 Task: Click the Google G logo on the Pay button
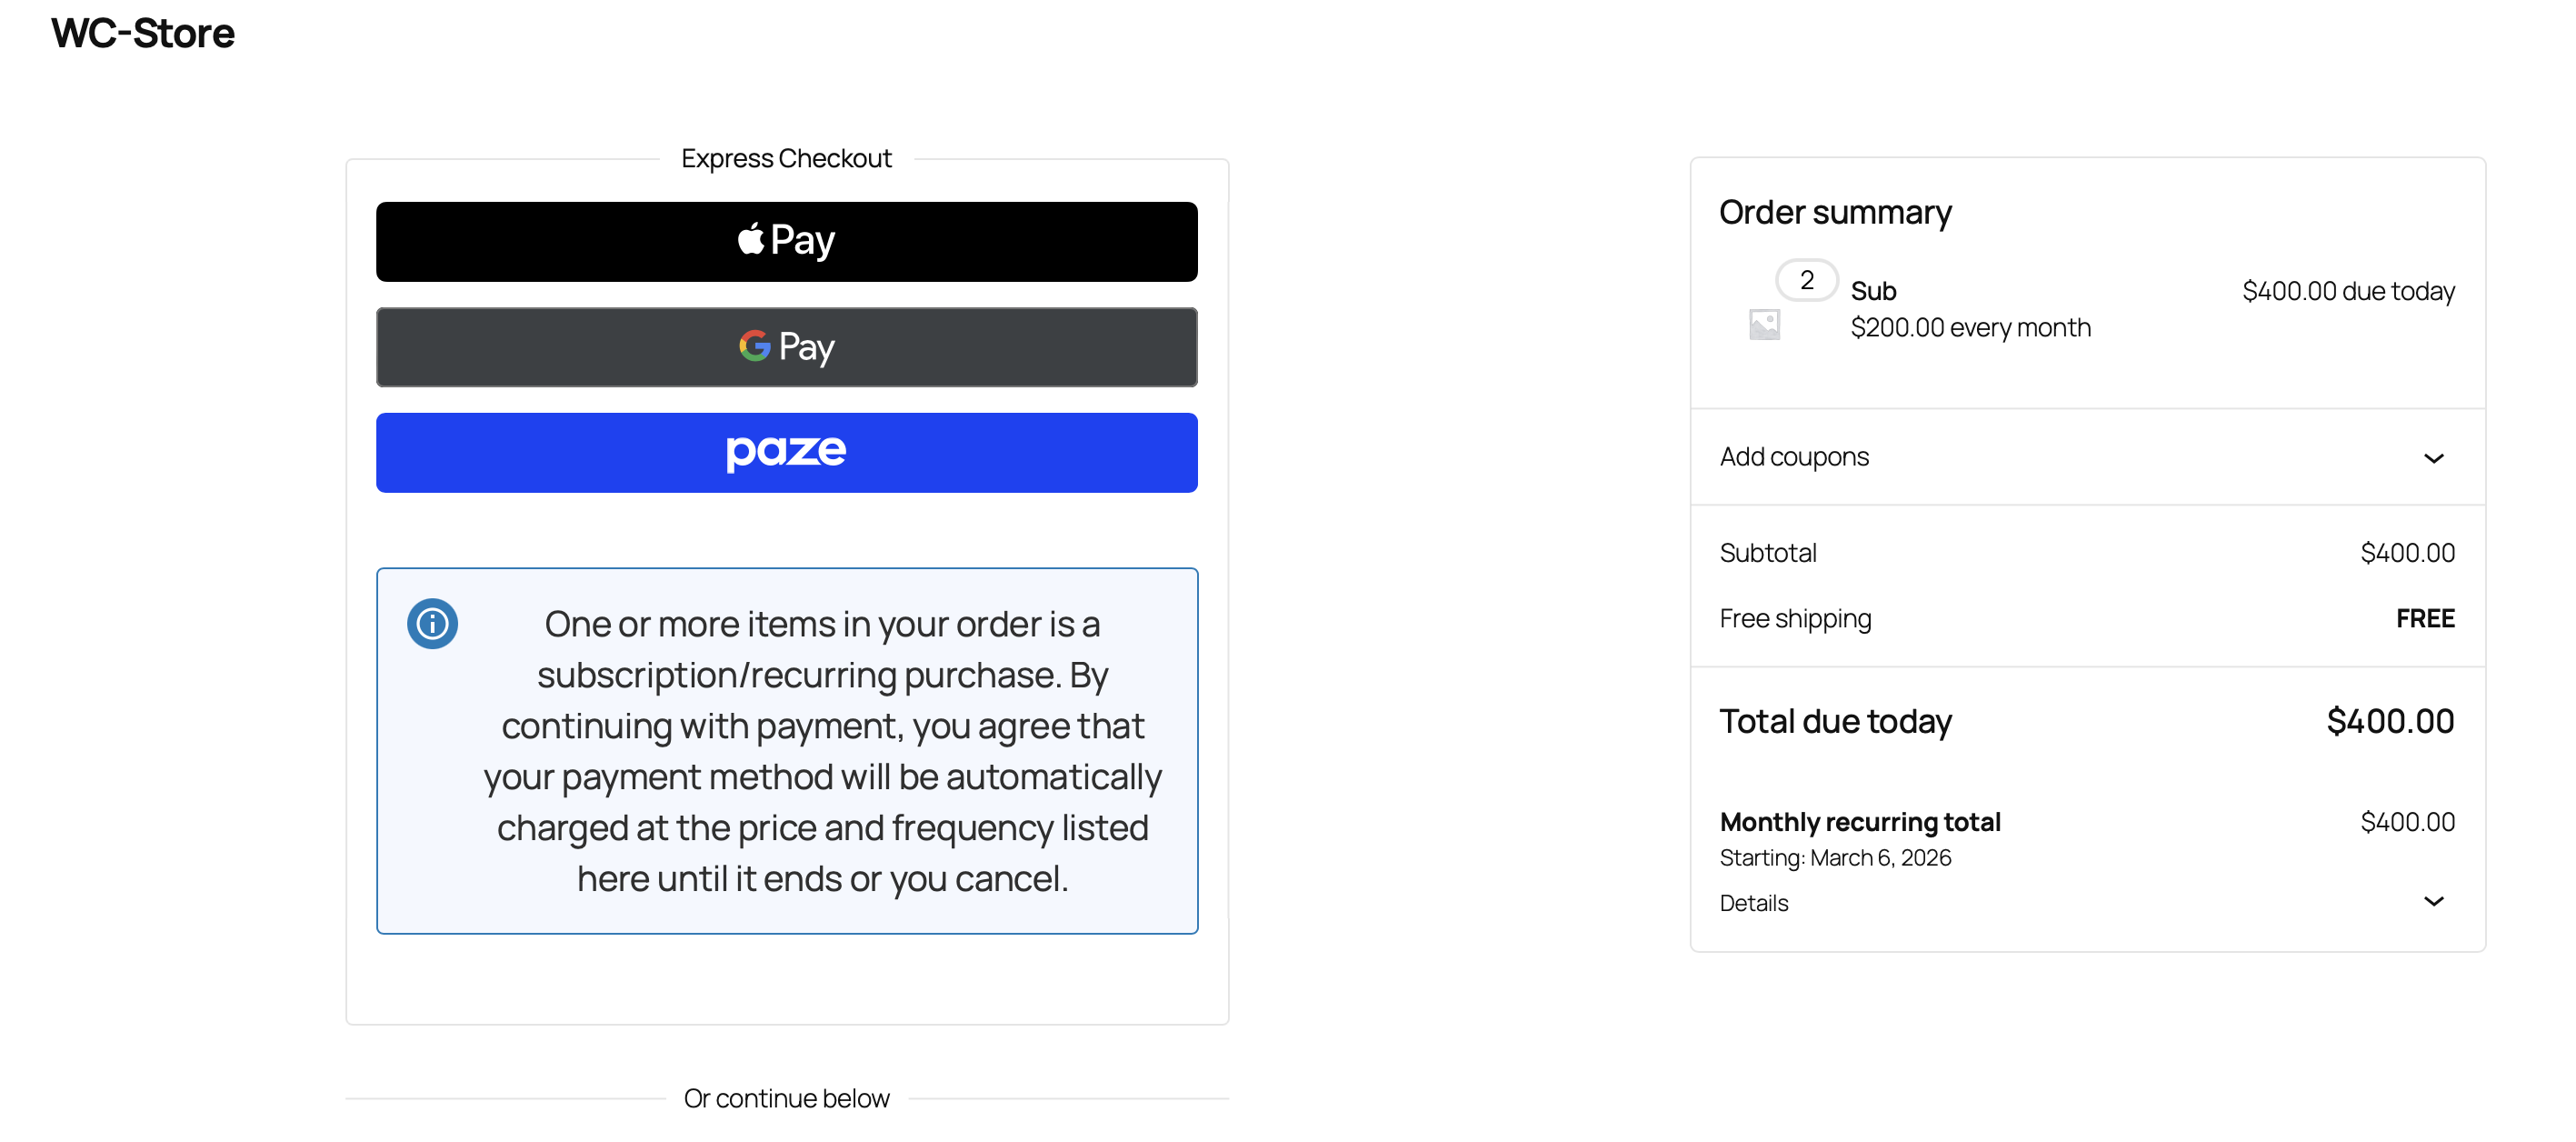(754, 346)
